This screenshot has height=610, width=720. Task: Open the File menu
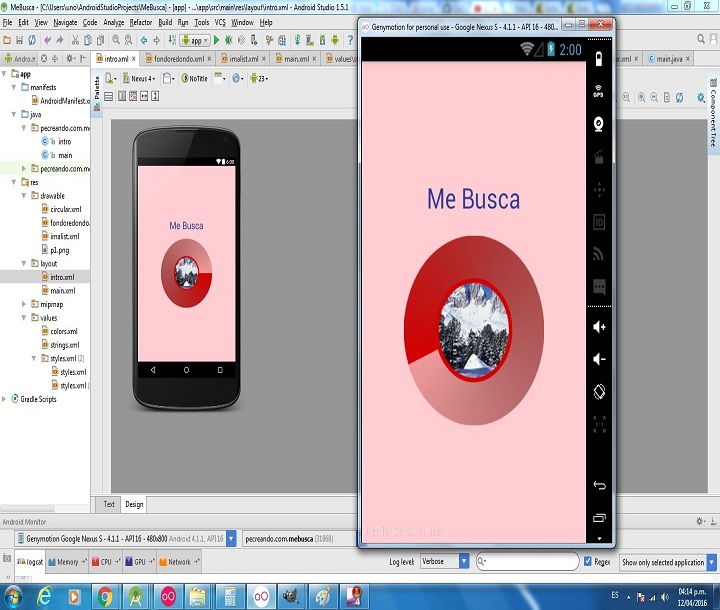[x=7, y=23]
